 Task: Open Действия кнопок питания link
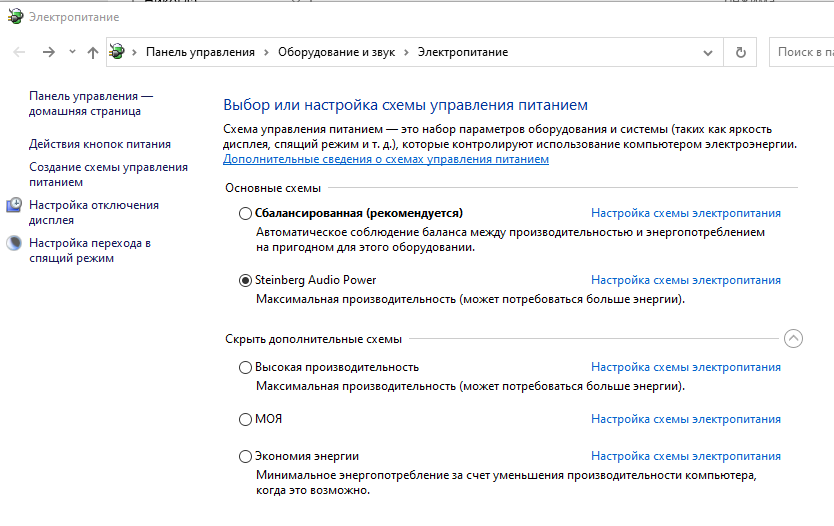click(x=100, y=144)
